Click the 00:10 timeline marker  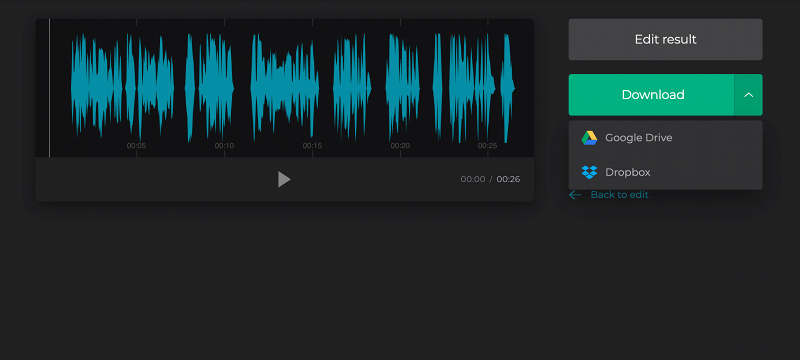point(224,146)
